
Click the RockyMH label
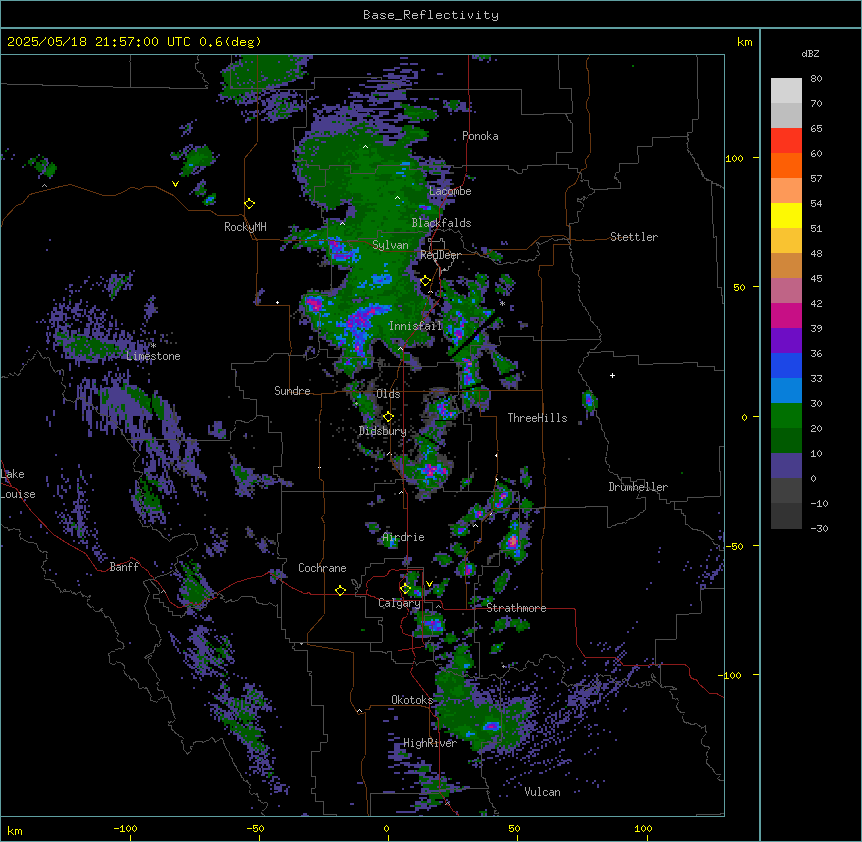point(245,227)
